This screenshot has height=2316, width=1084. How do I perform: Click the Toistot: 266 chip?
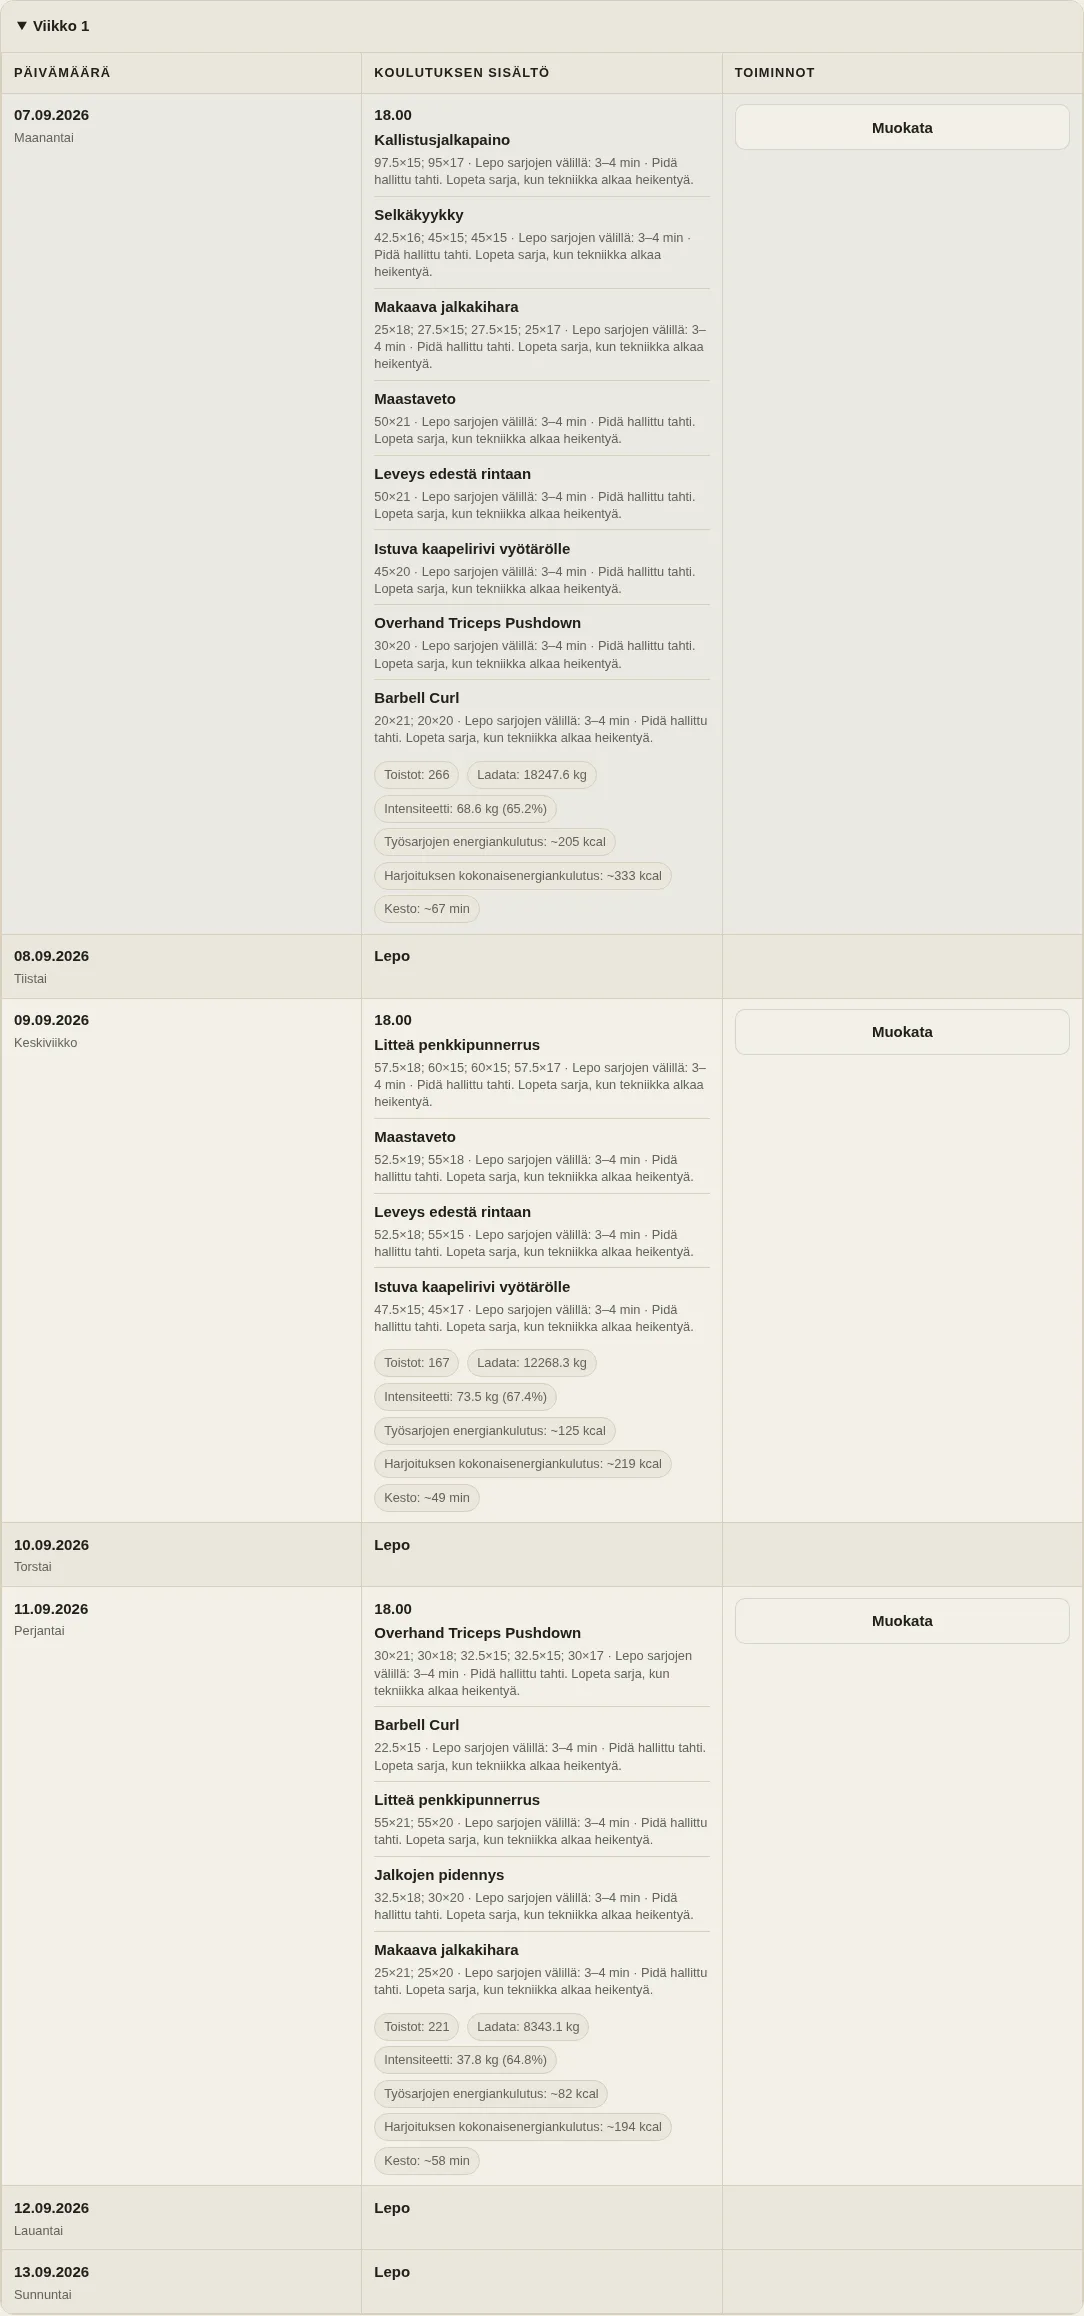pyautogui.click(x=416, y=775)
